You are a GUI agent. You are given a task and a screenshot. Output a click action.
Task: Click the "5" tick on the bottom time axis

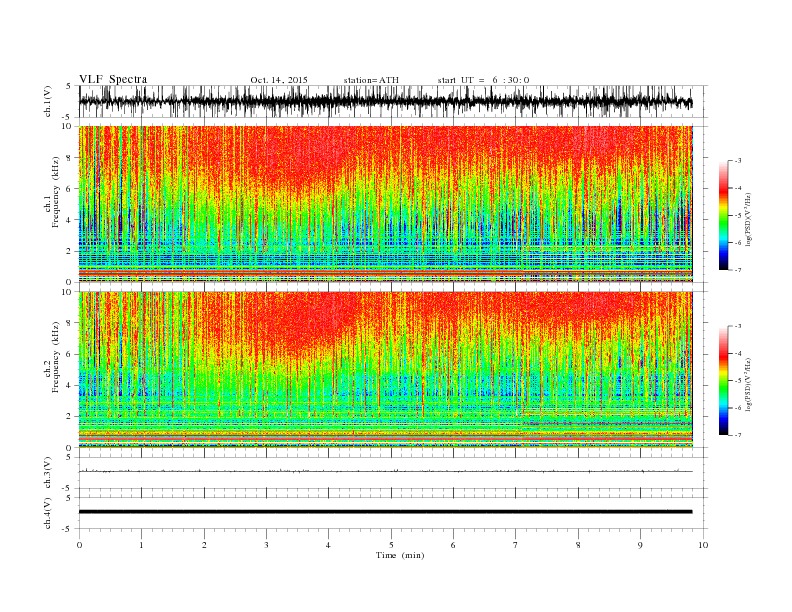[x=391, y=545]
